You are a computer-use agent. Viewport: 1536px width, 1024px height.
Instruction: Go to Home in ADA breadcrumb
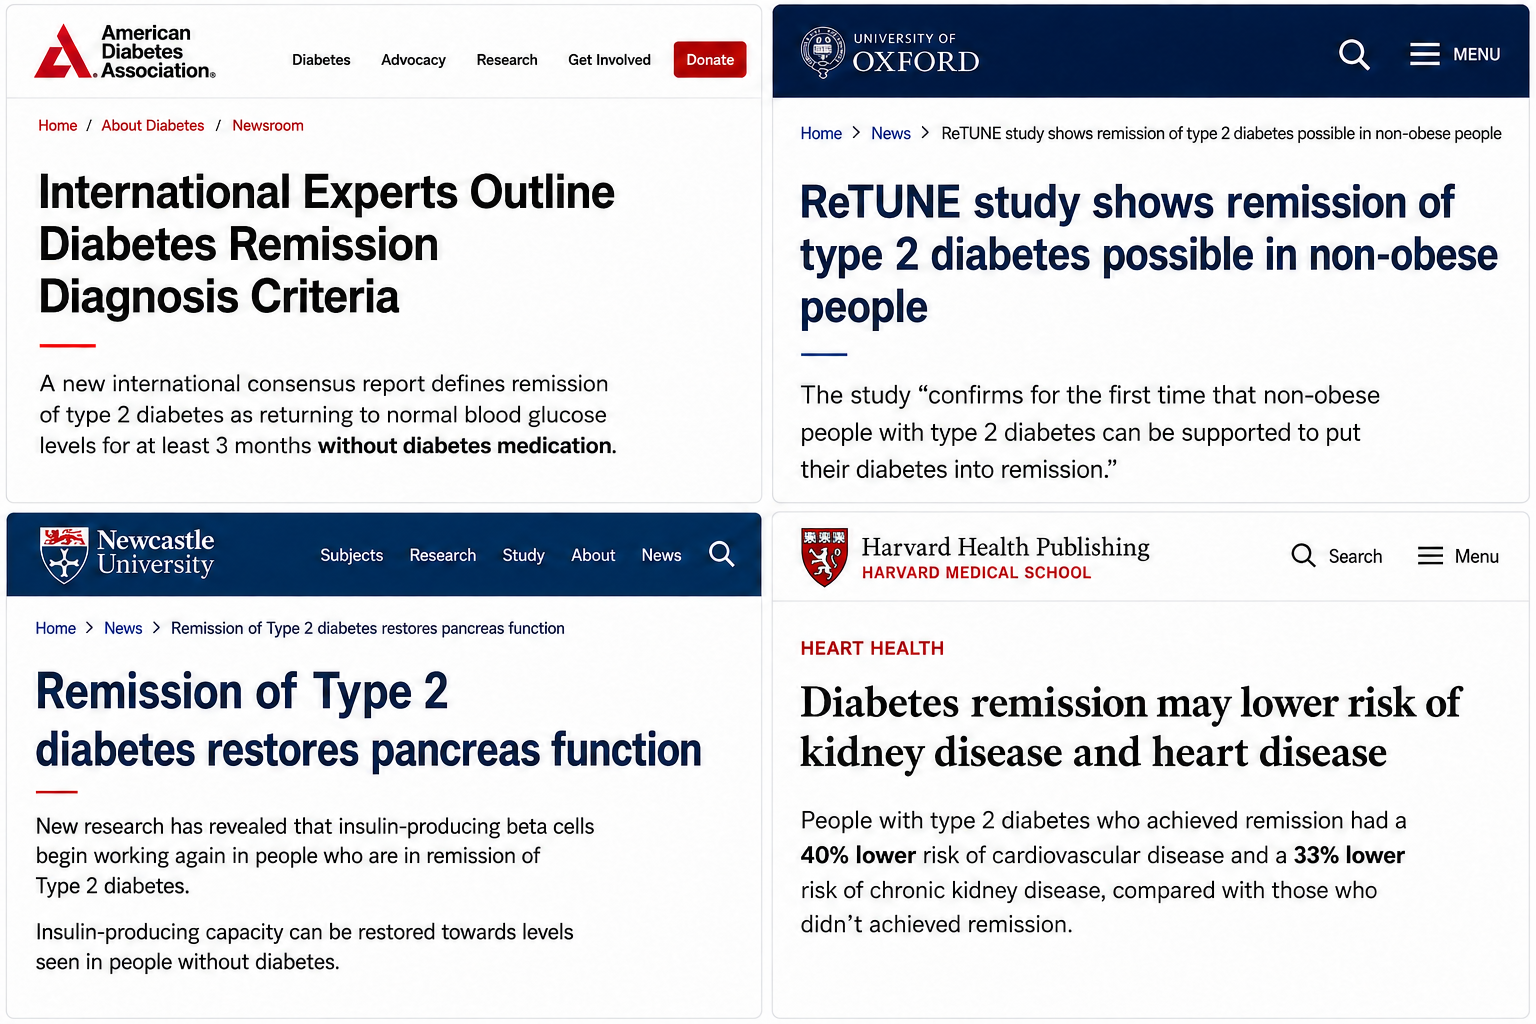coord(58,126)
